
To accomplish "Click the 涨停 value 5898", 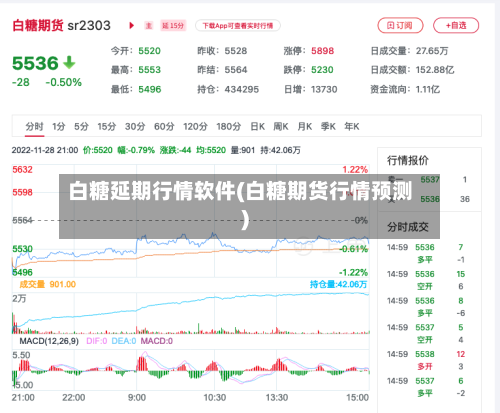I will [x=322, y=51].
